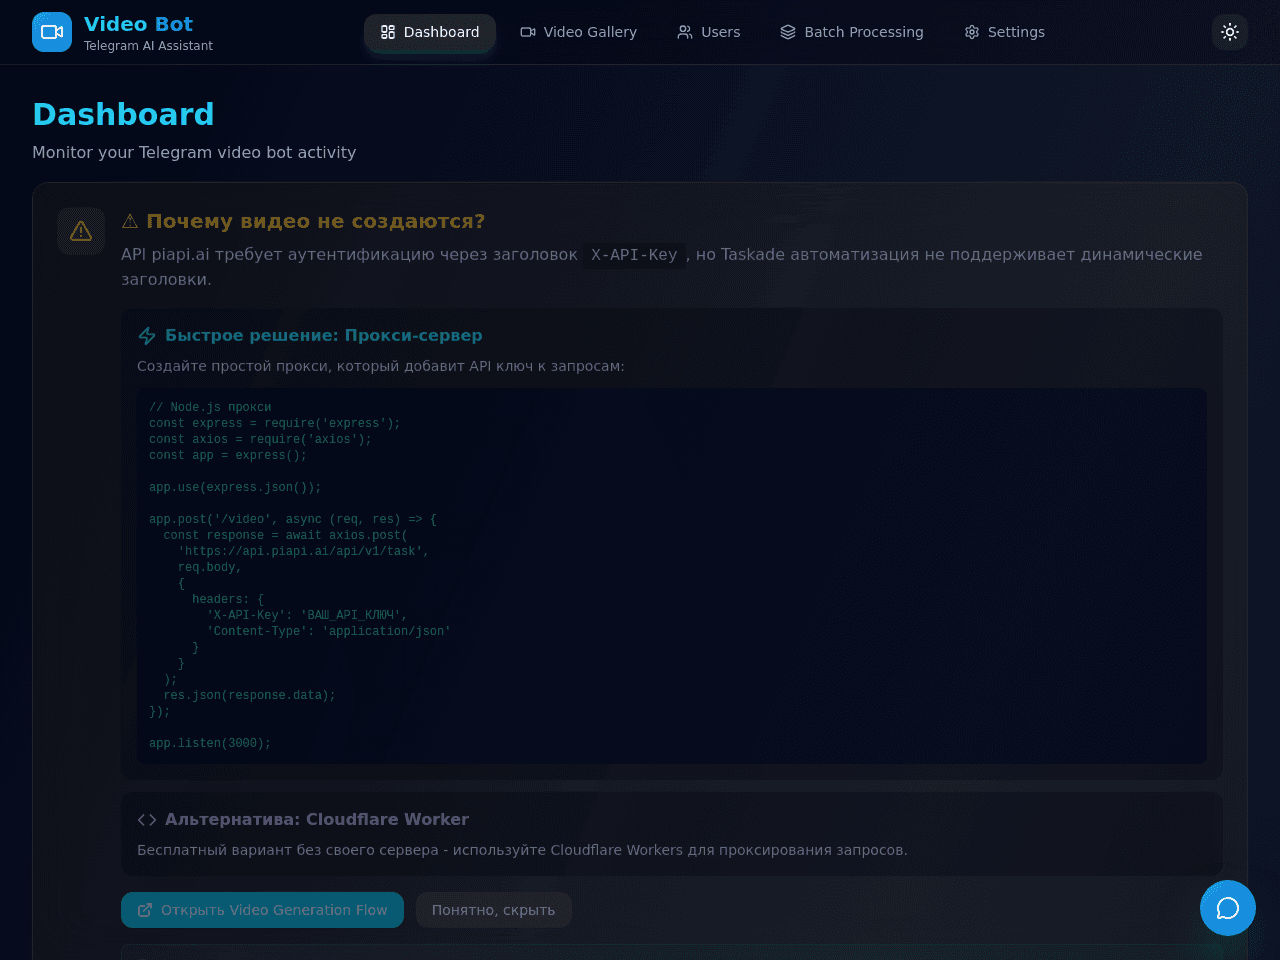Click the lightning bolt quick solution icon
This screenshot has width=1280, height=960.
click(x=147, y=336)
